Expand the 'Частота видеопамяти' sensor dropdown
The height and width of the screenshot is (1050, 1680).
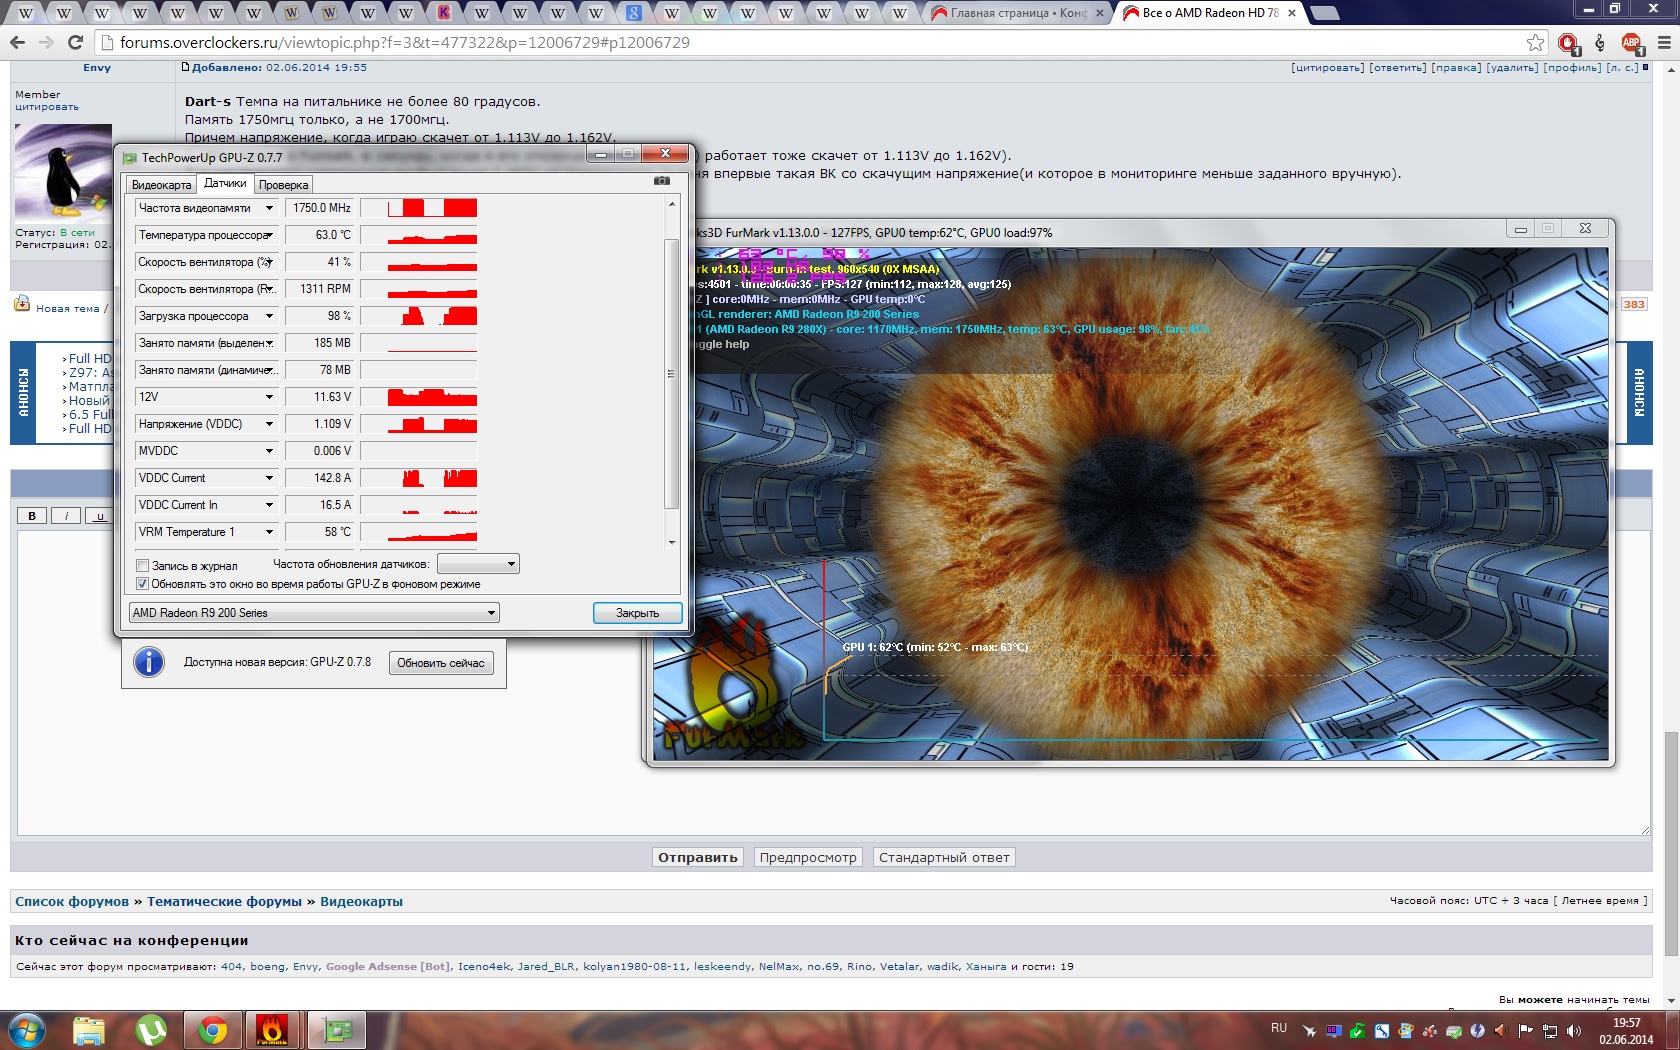269,208
